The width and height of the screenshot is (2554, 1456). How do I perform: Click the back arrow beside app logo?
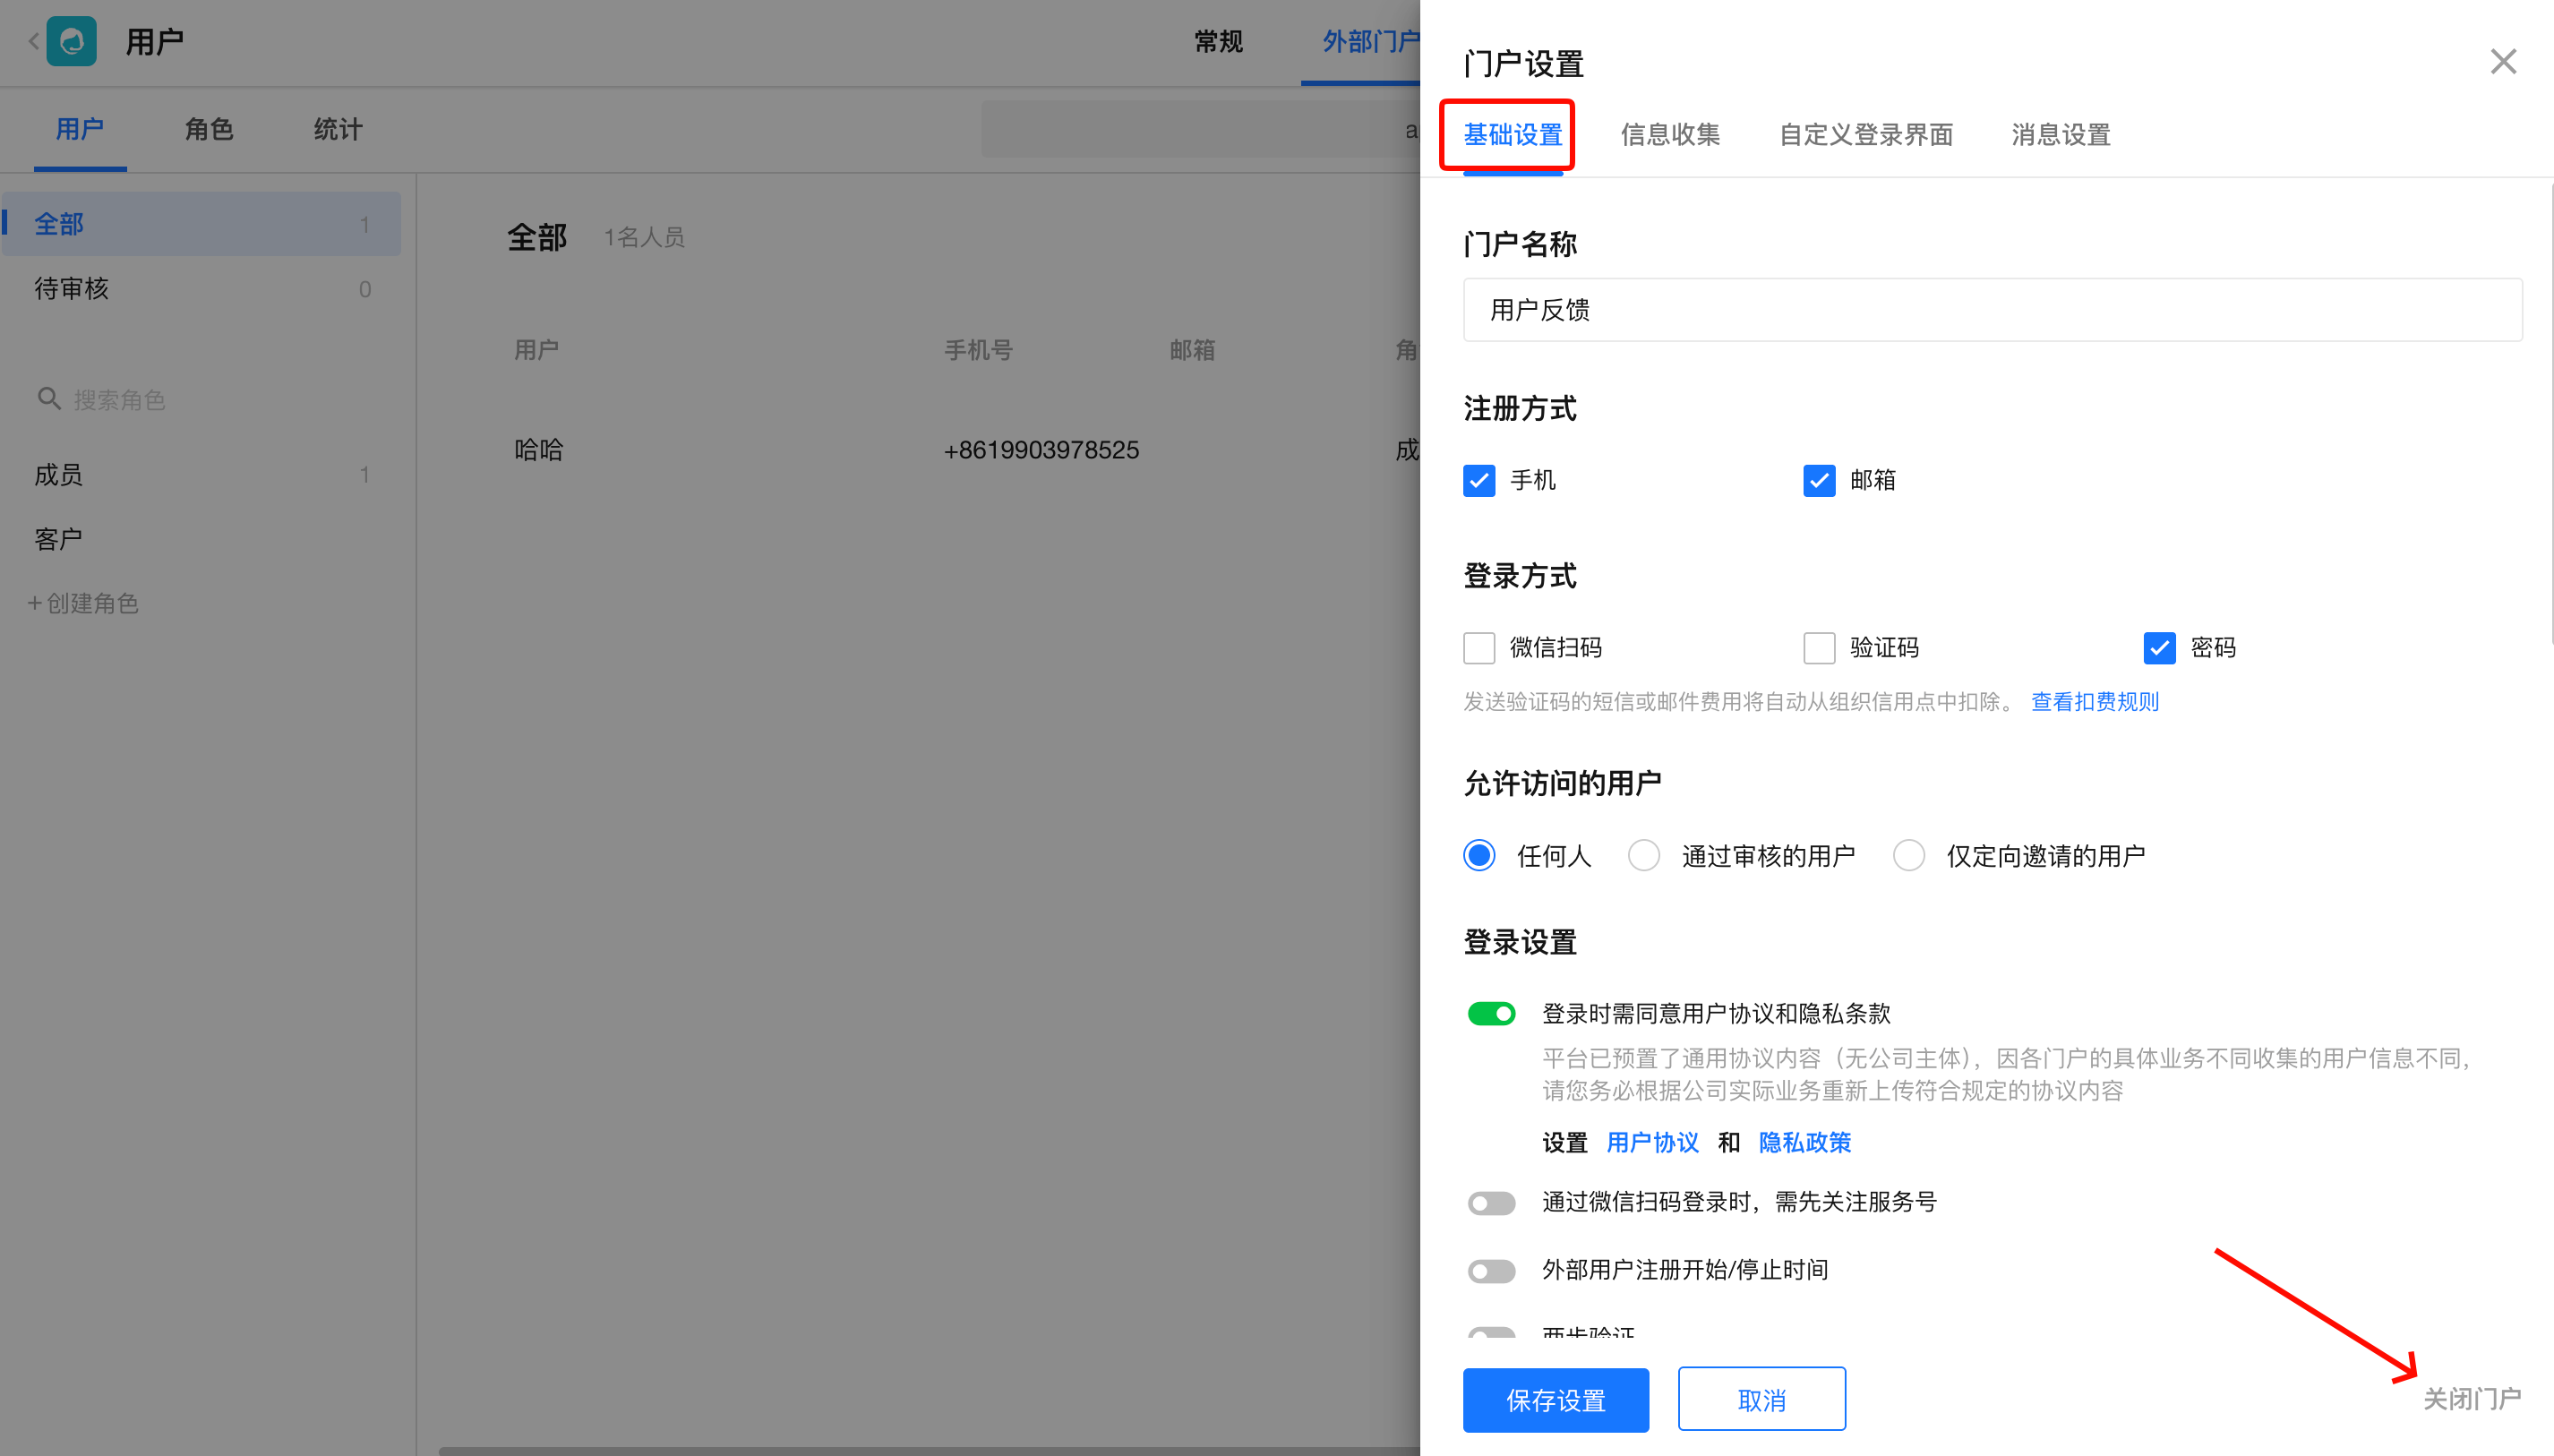coord(33,41)
